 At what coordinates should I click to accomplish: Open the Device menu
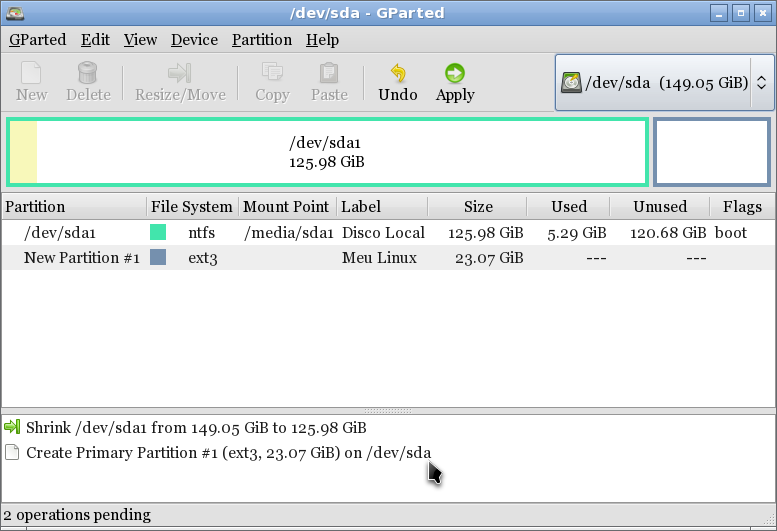(194, 40)
